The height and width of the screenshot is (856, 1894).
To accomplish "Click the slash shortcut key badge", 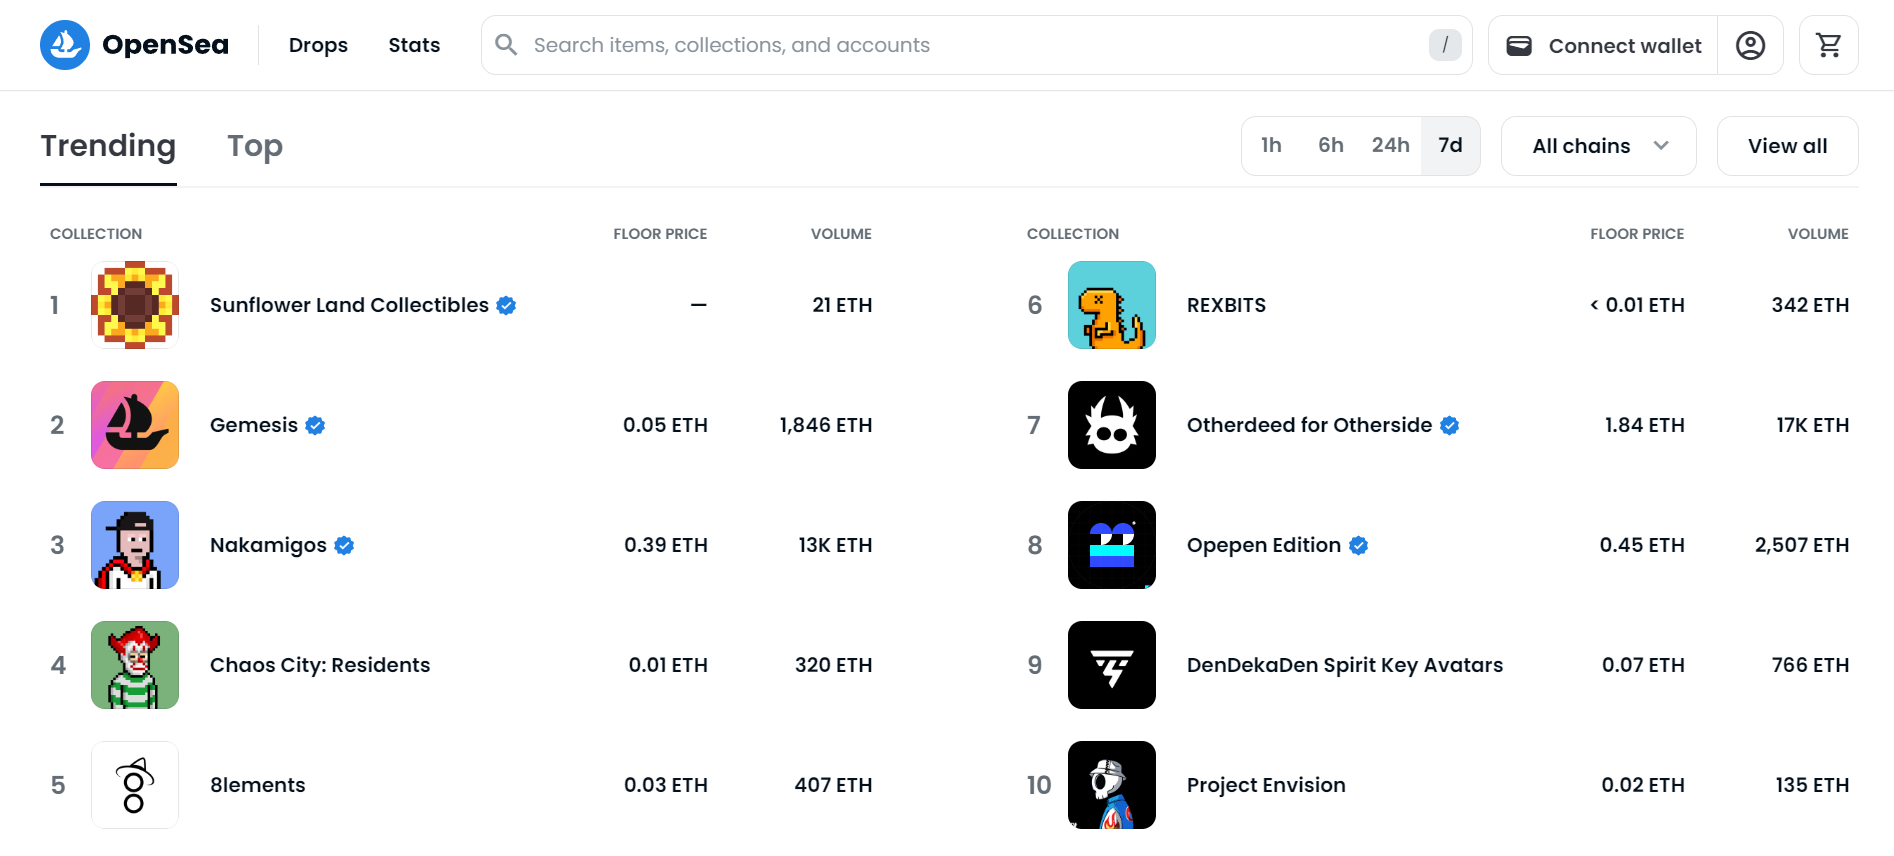I will pyautogui.click(x=1445, y=45).
